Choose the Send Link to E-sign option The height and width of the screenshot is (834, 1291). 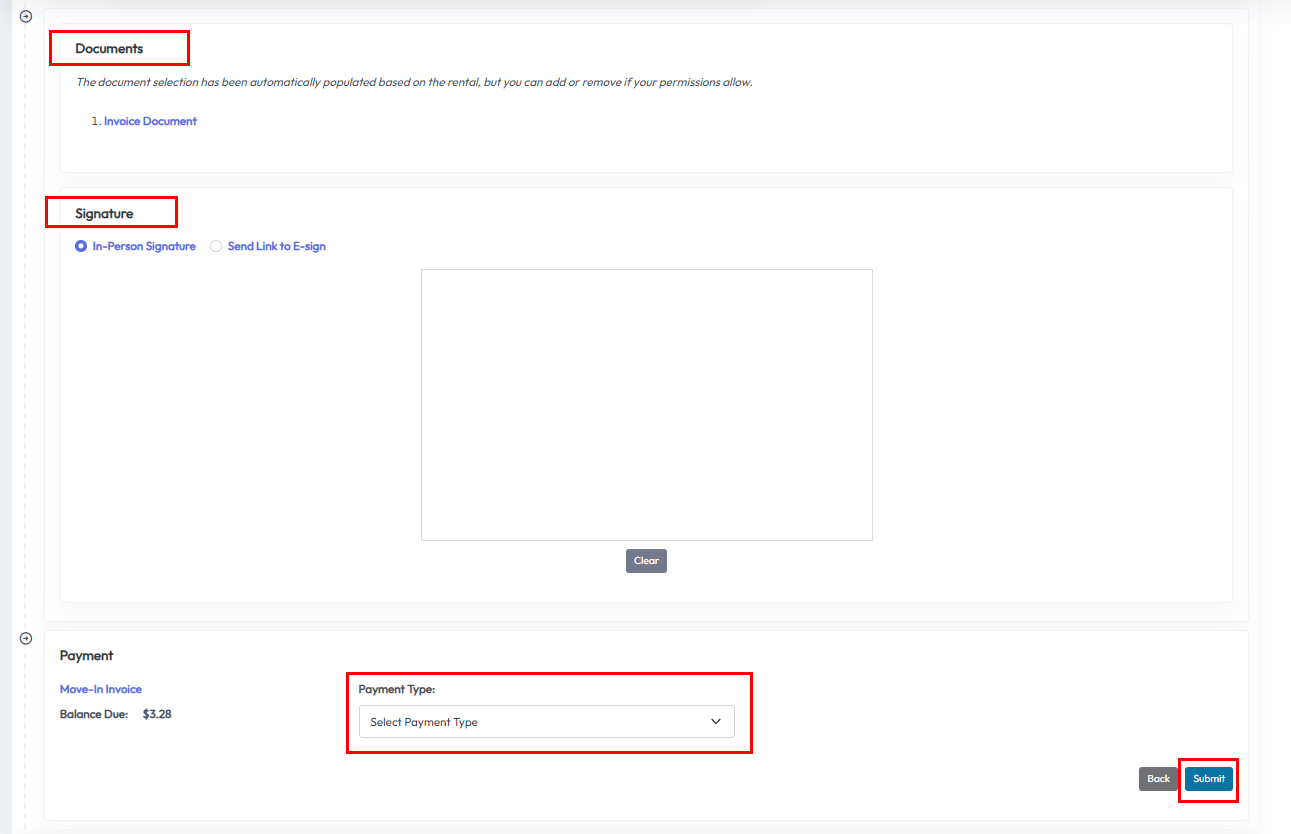[216, 246]
